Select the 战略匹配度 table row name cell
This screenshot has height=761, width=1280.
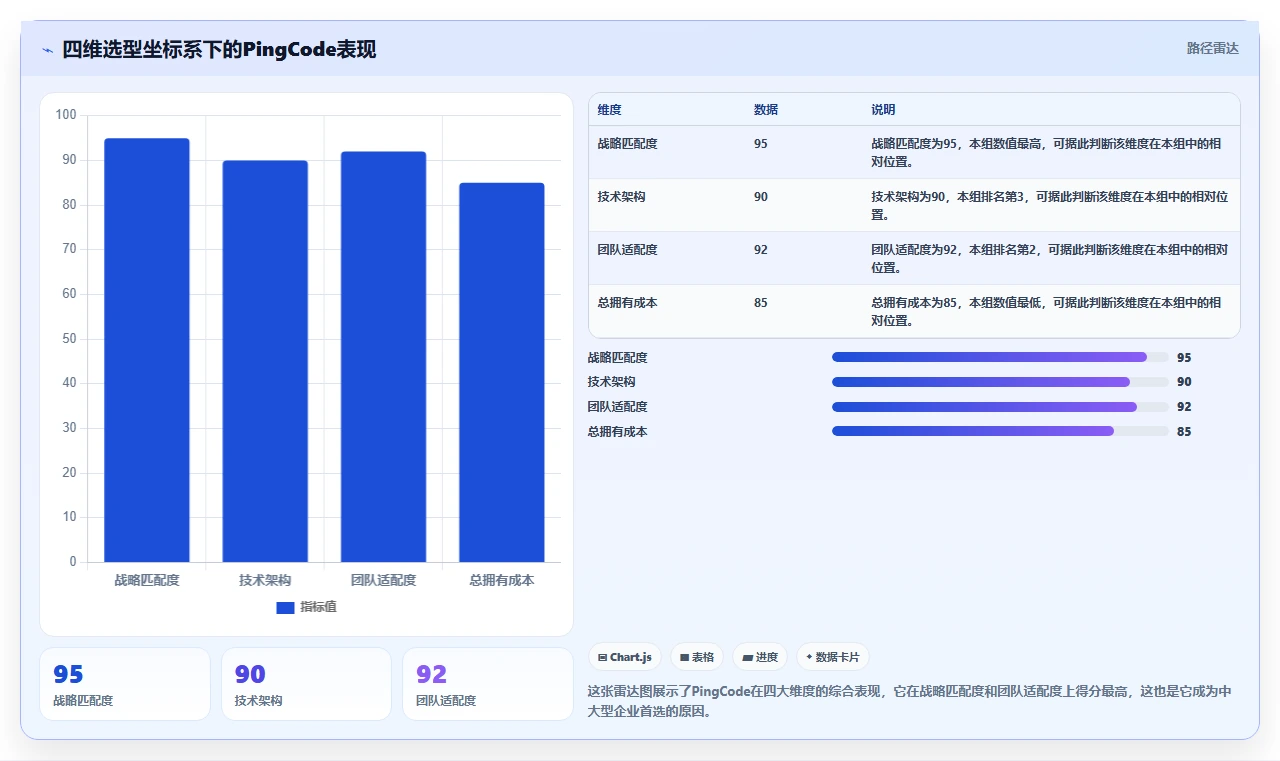pos(627,144)
